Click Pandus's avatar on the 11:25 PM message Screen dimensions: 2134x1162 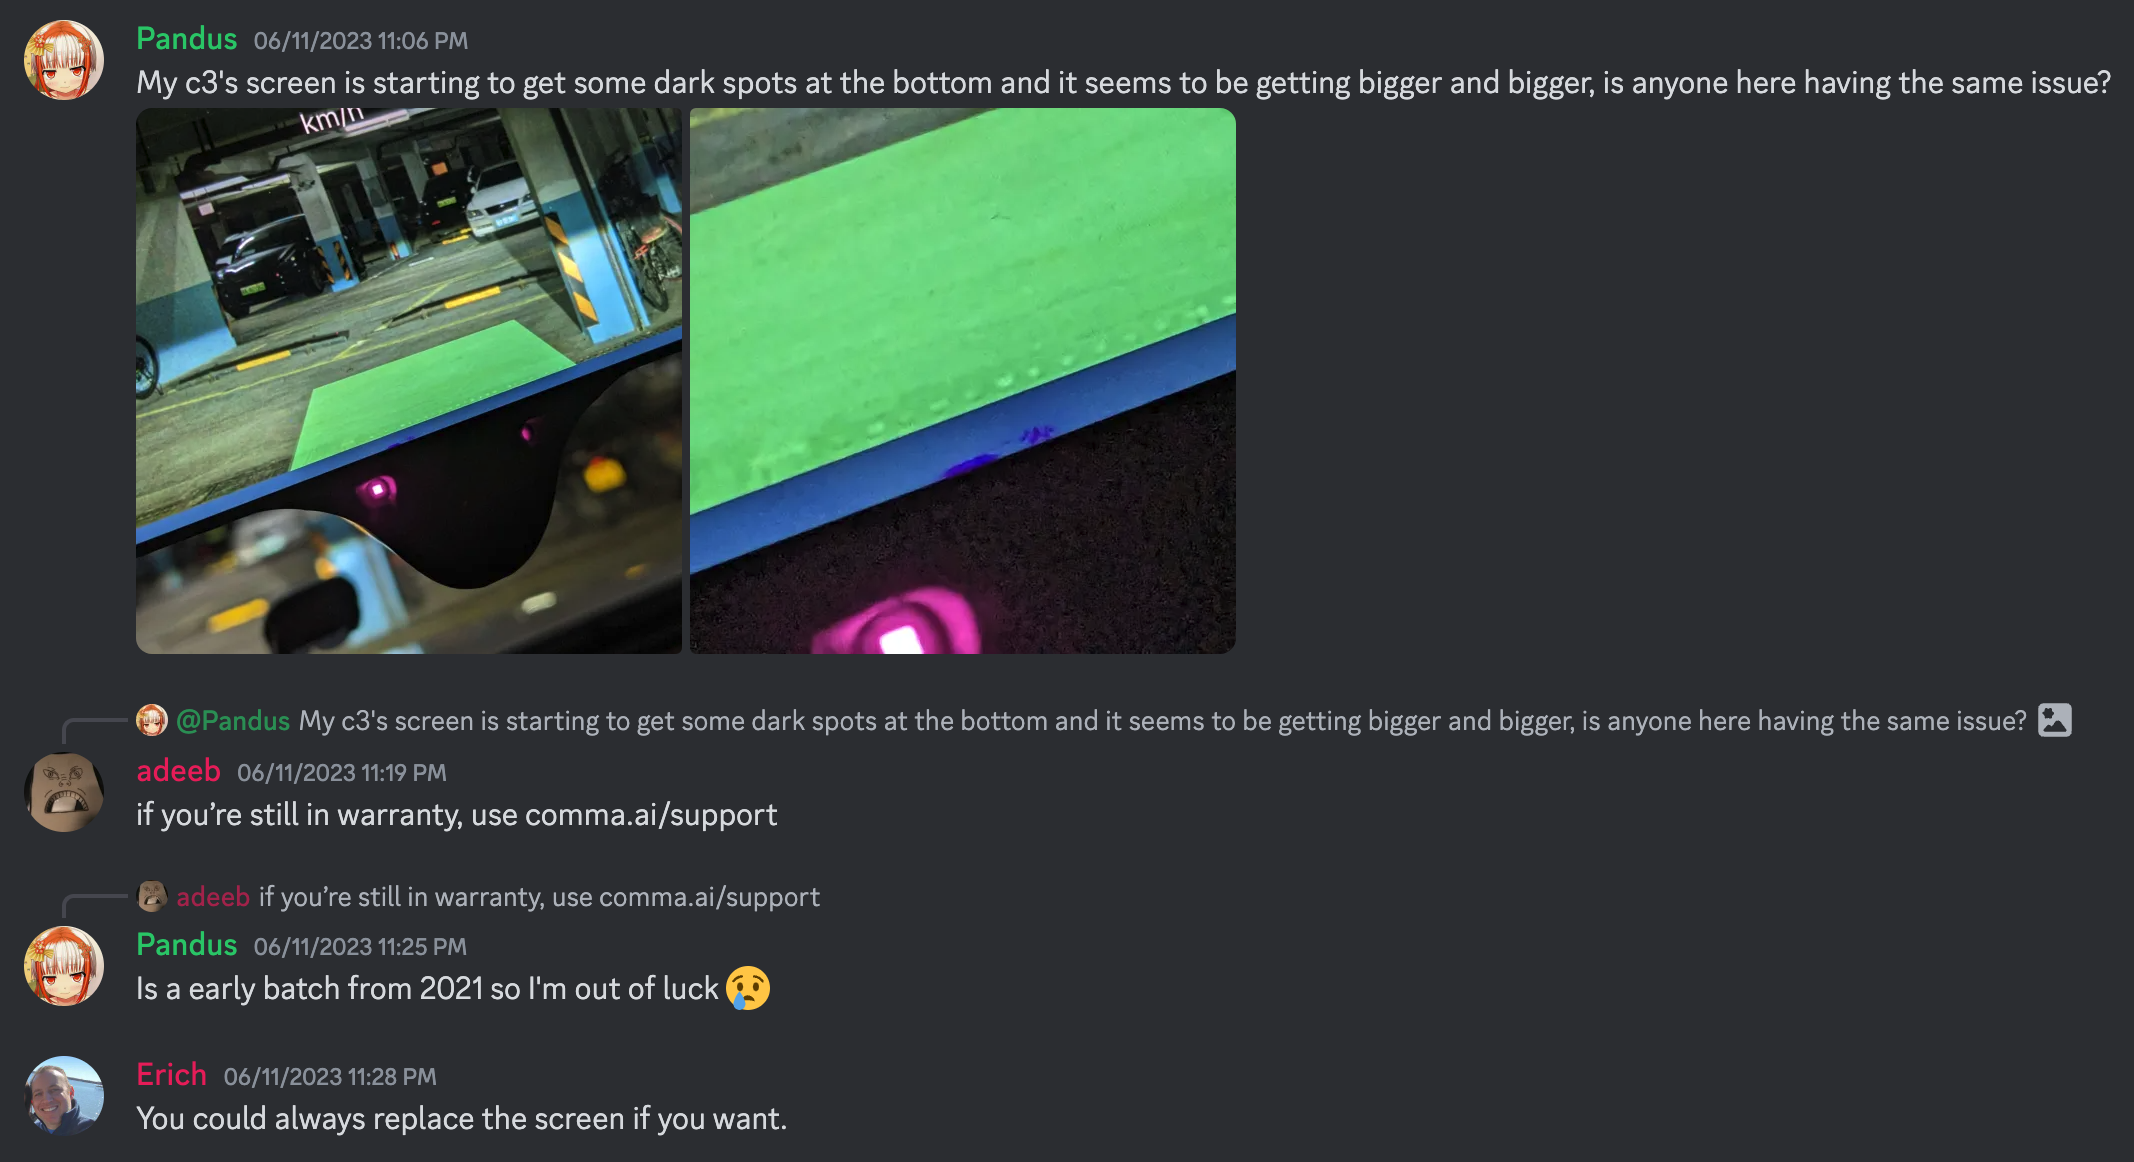coord(64,966)
